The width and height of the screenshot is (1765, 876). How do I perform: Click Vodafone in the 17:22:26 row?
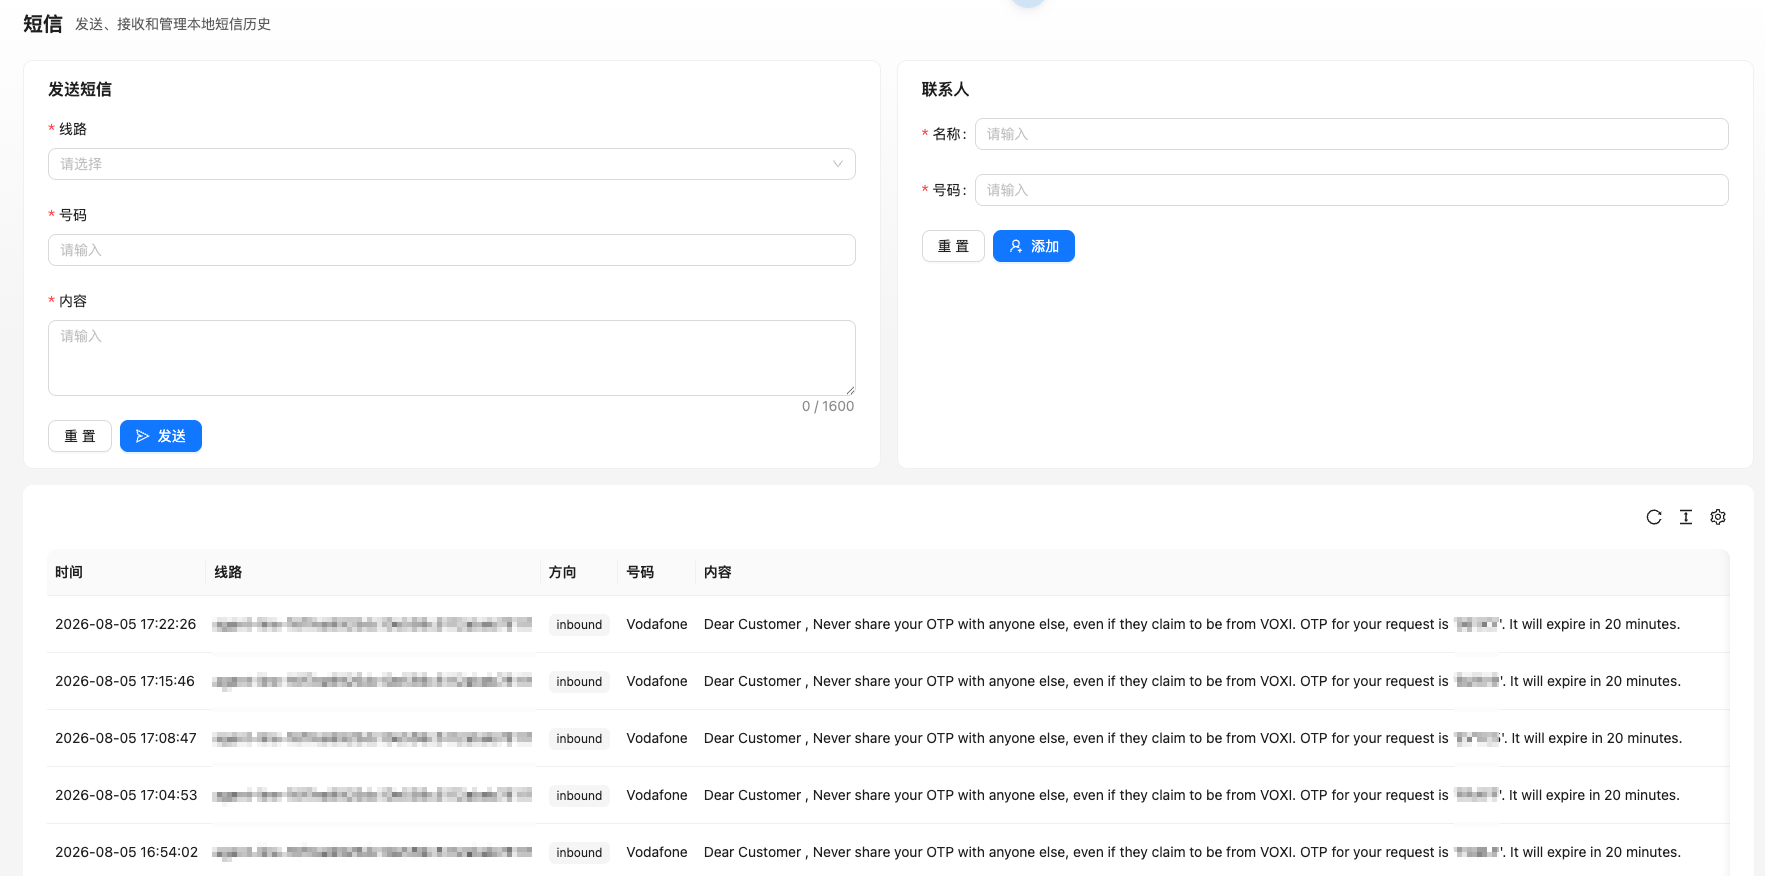click(657, 624)
